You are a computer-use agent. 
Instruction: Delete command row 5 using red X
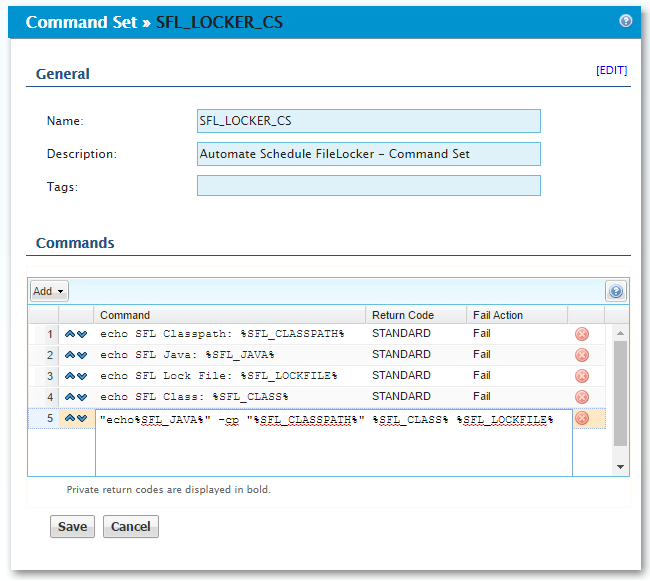tap(582, 418)
